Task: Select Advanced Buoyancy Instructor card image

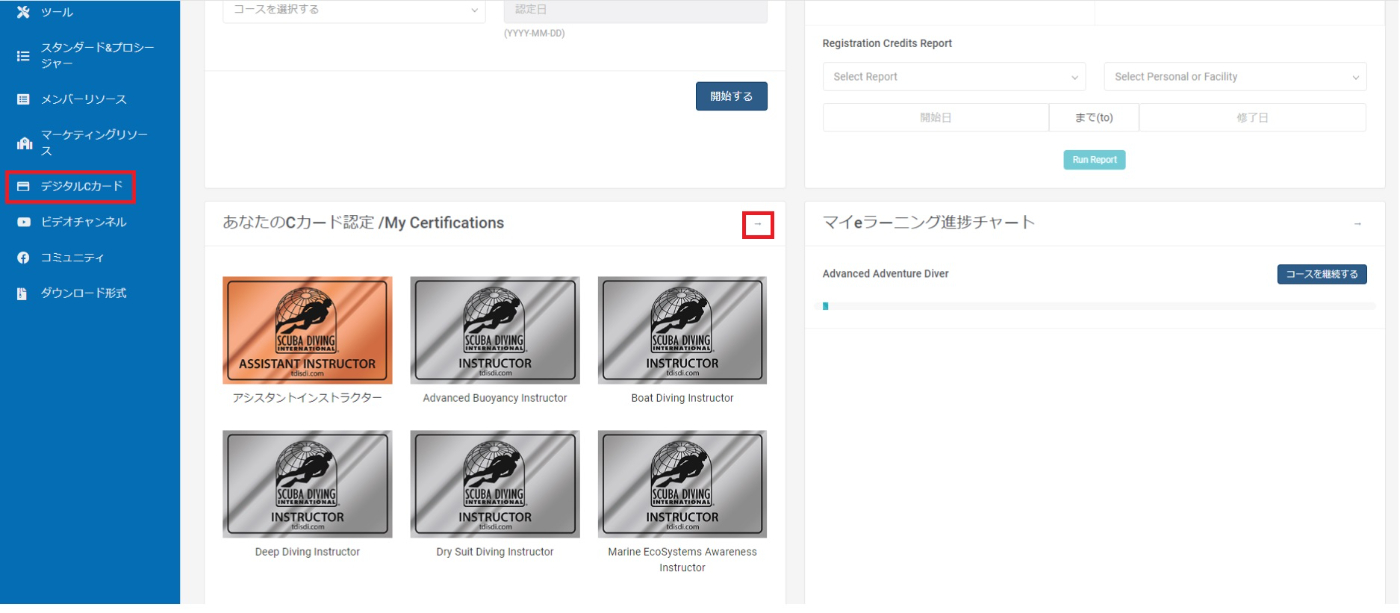Action: click(x=495, y=331)
